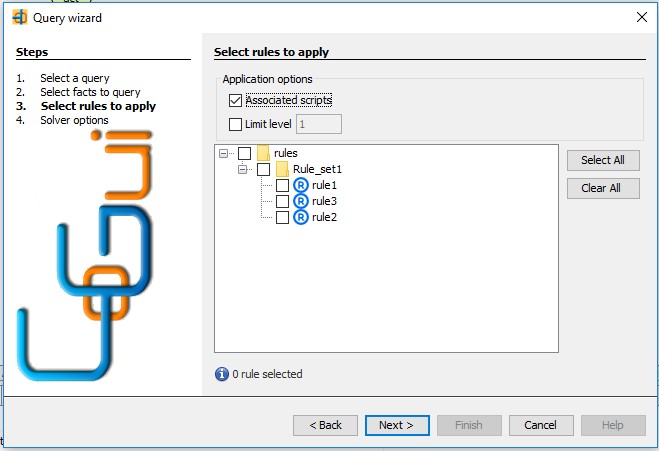Click the Query wizard app icon in title bar
The width and height of the screenshot is (659, 451).
pyautogui.click(x=20, y=18)
